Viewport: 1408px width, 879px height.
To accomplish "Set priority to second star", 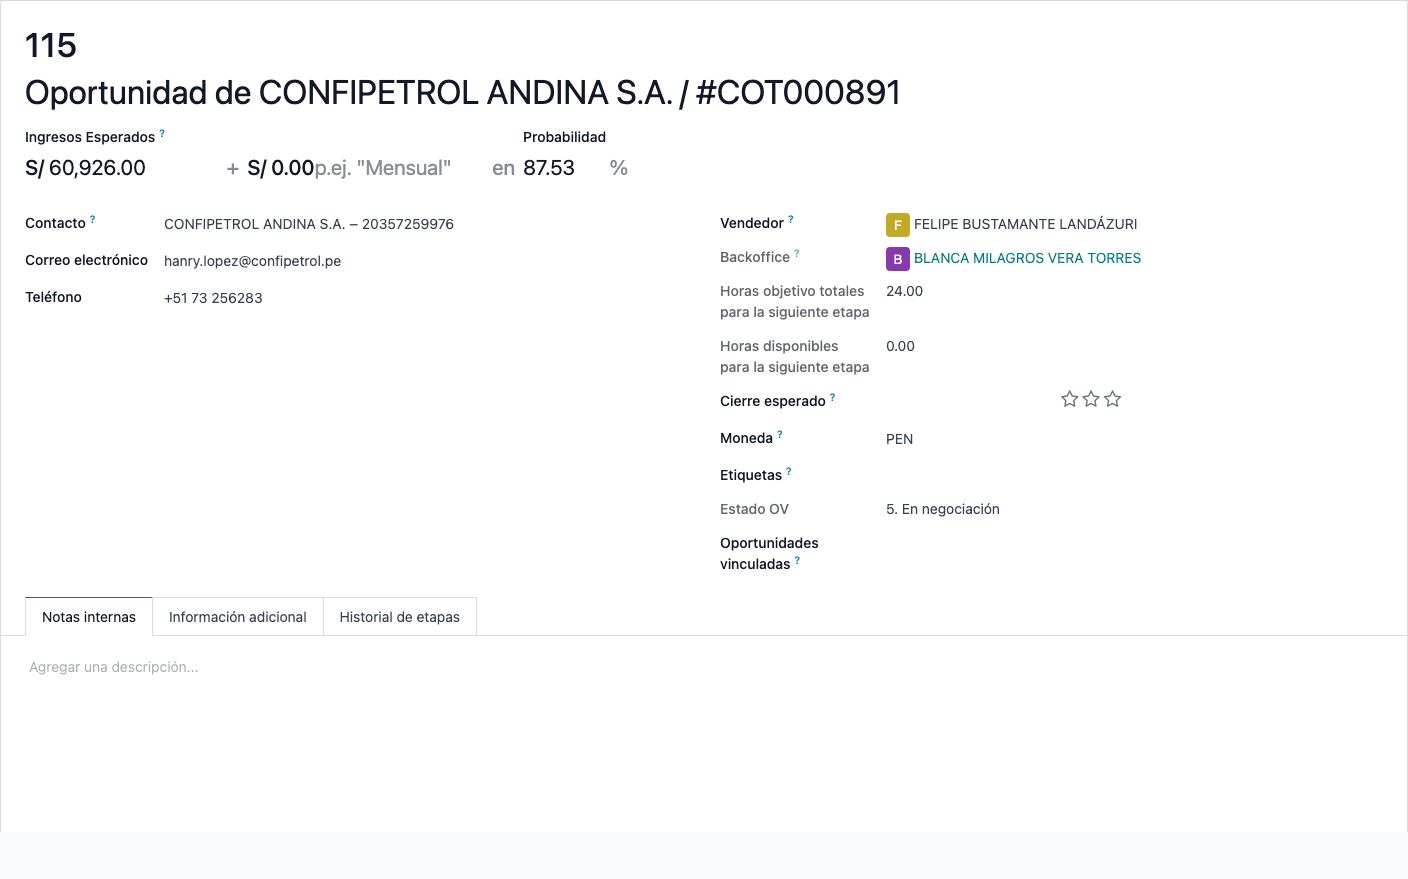I will (1091, 399).
